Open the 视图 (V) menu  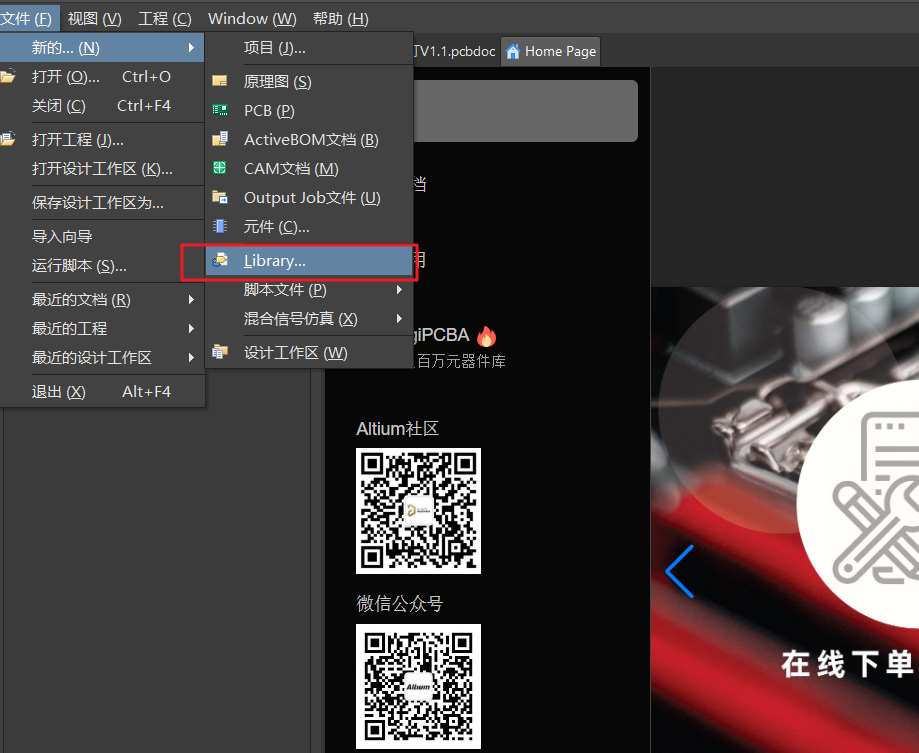[x=94, y=19]
